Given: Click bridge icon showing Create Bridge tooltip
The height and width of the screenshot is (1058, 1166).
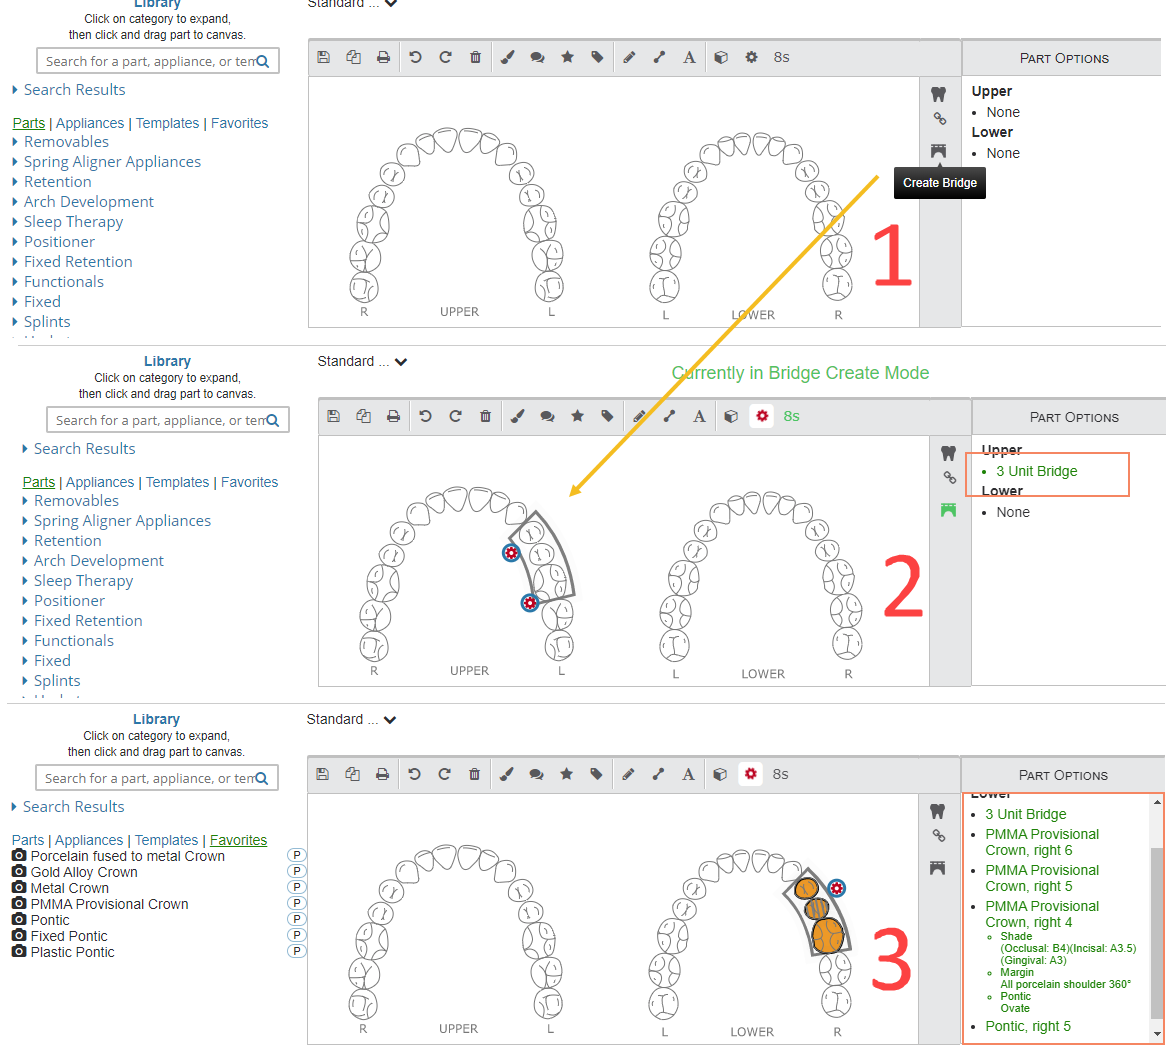Looking at the screenshot, I should [938, 151].
